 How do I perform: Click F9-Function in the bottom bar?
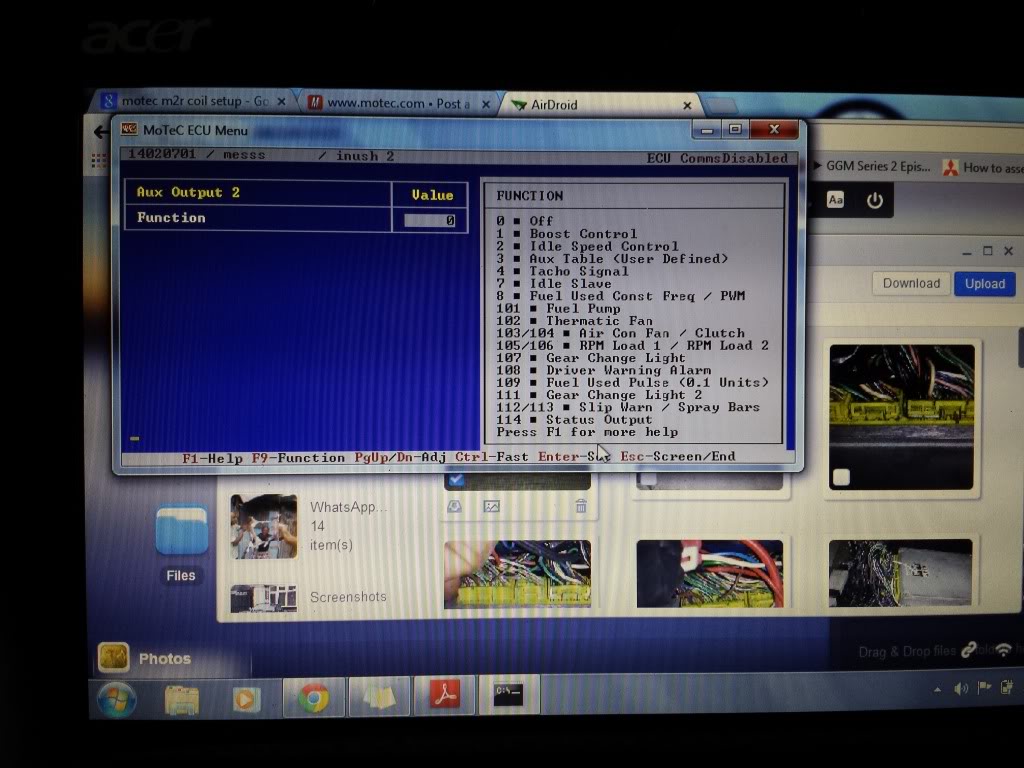(298, 458)
